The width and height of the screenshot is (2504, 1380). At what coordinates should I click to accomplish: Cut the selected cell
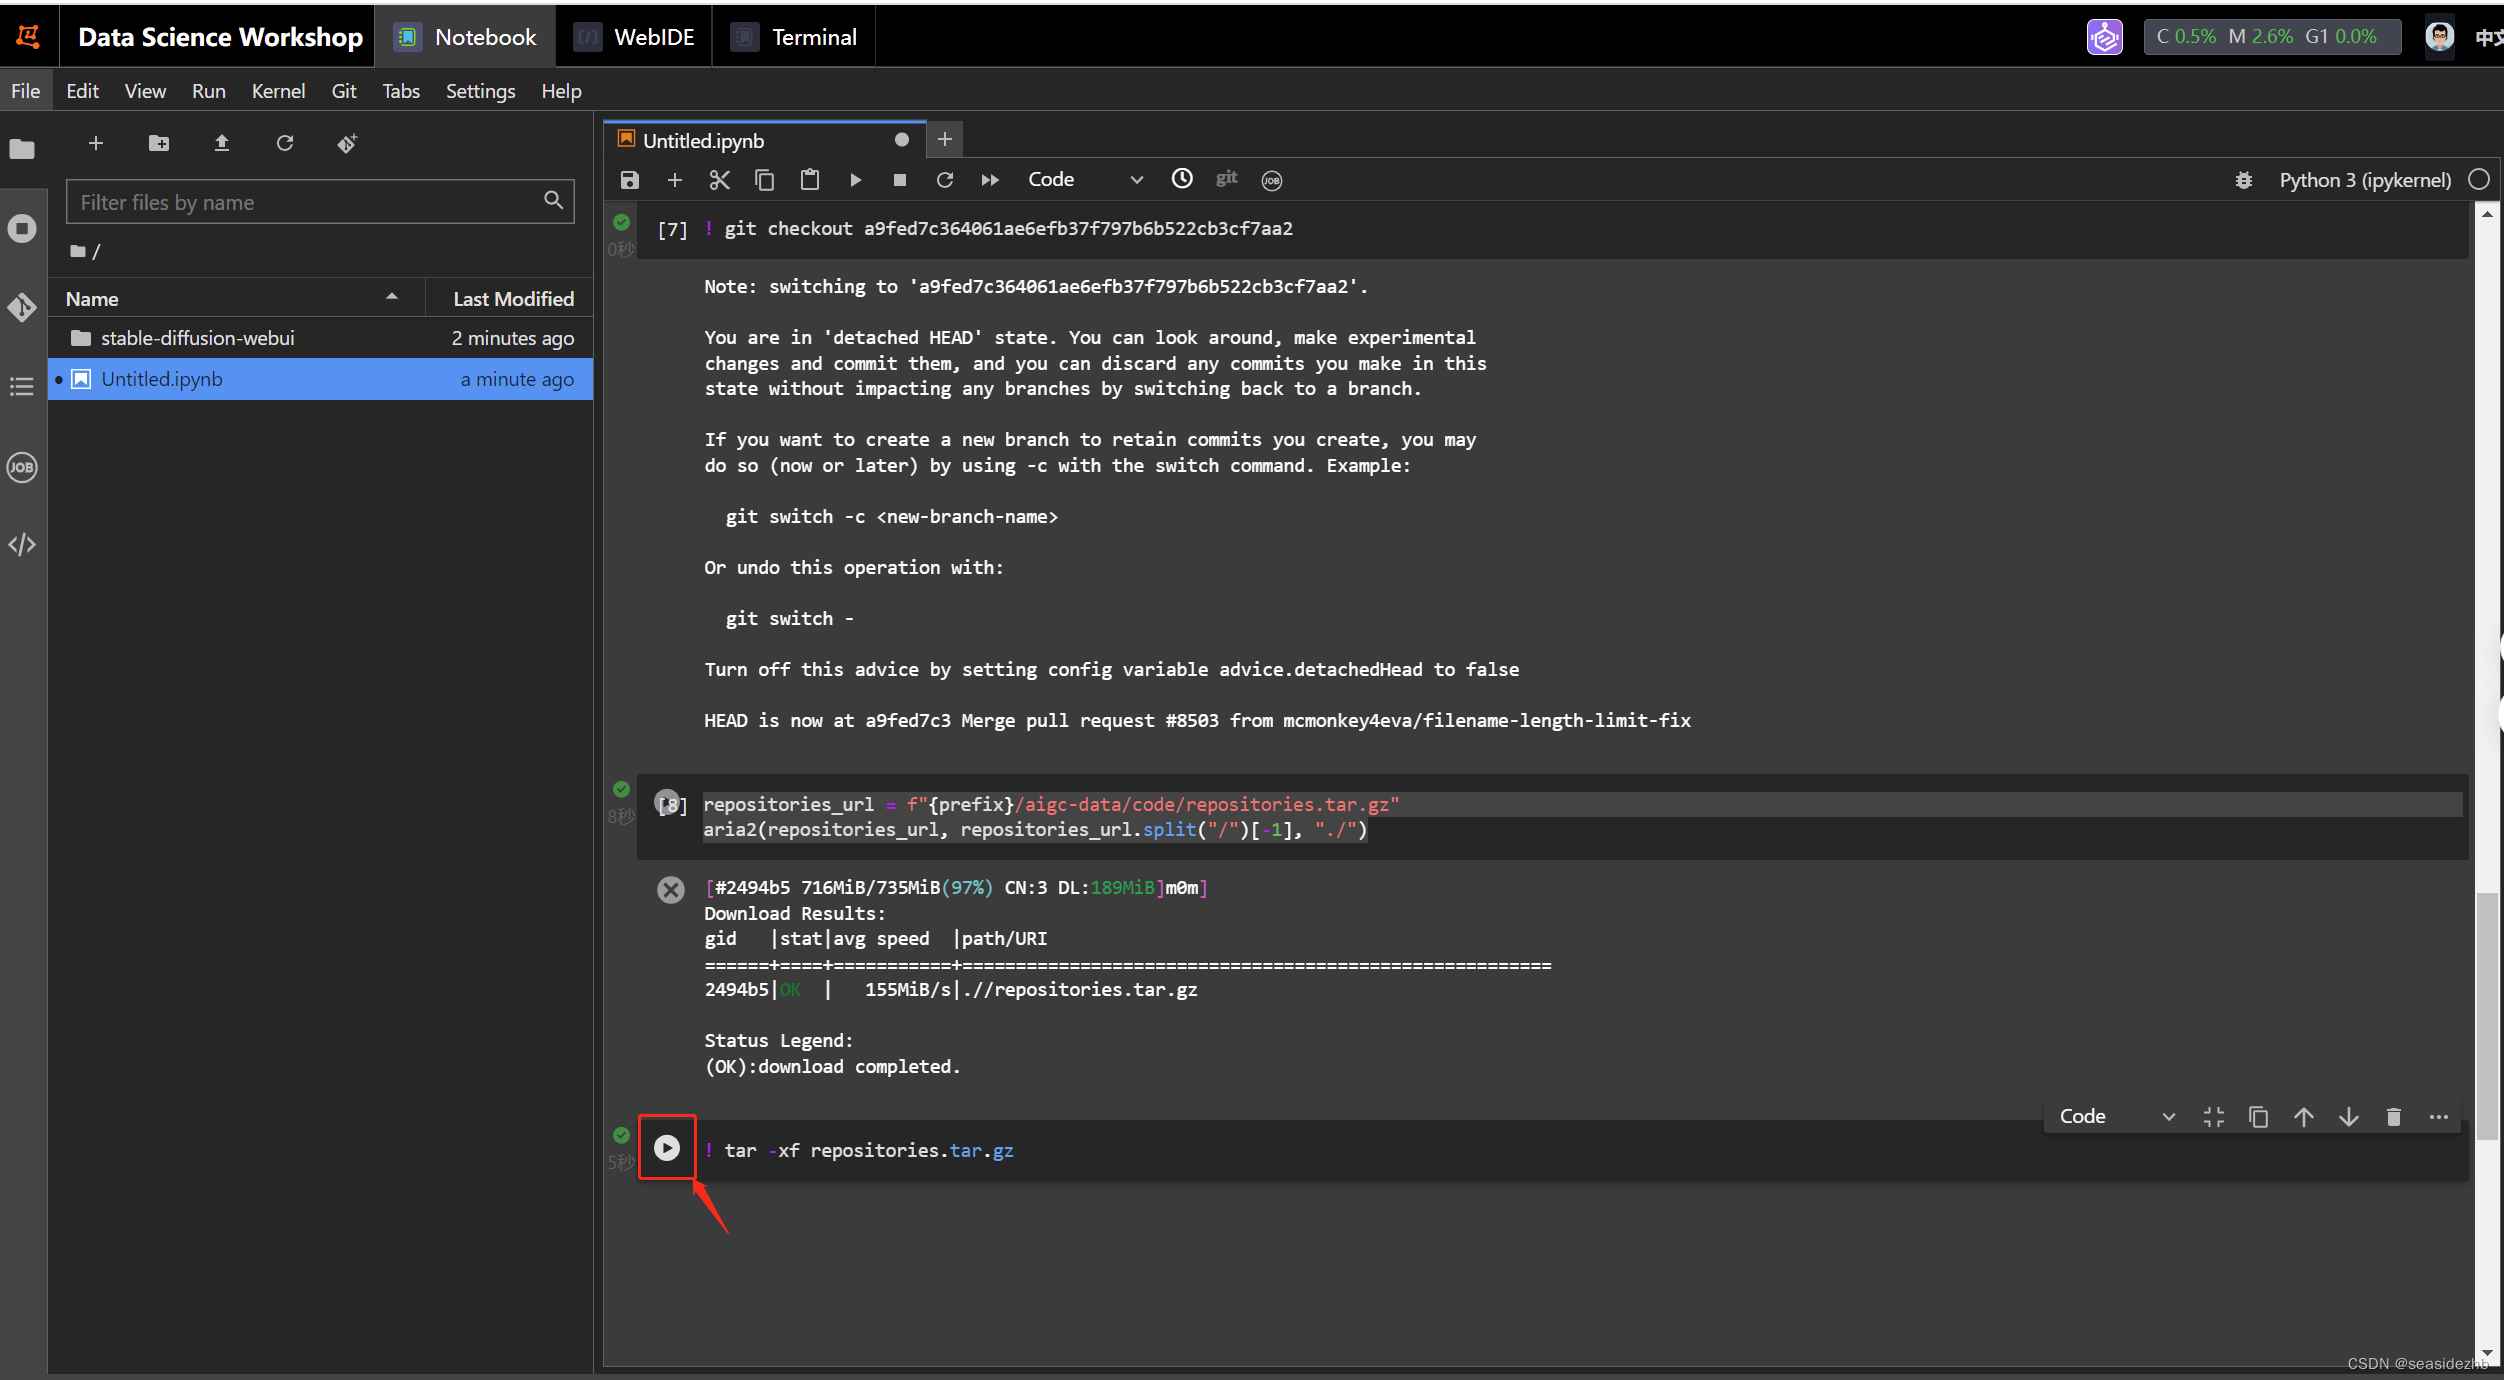tap(720, 180)
